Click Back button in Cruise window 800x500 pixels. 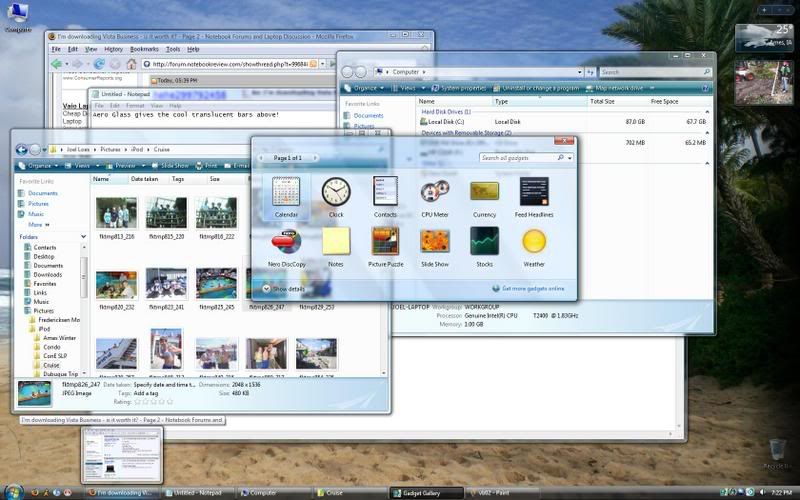[21, 149]
